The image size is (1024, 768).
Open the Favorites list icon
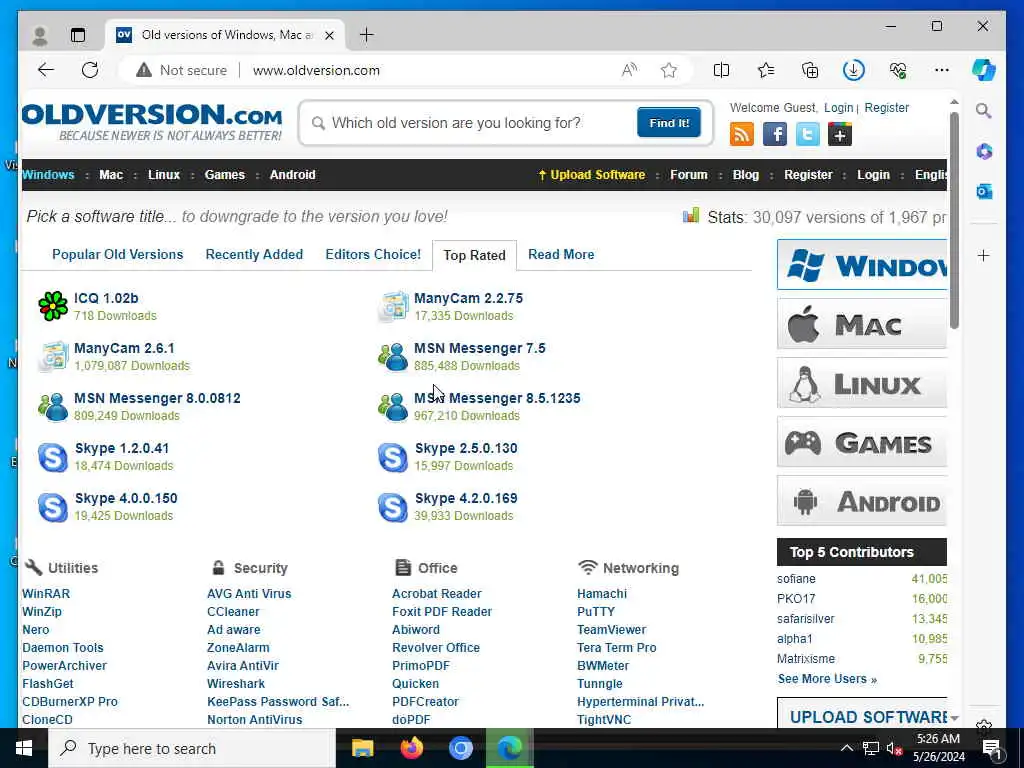tap(766, 70)
